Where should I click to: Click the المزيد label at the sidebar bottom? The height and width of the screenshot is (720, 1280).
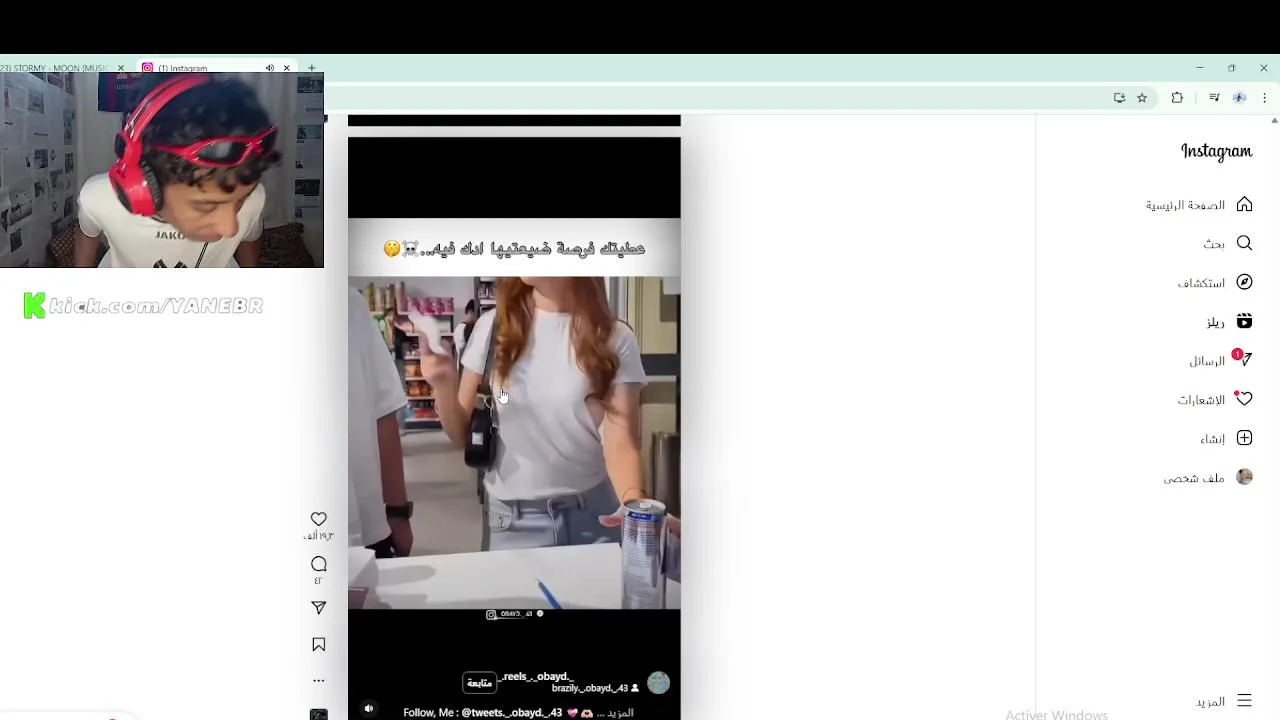[x=1210, y=702]
